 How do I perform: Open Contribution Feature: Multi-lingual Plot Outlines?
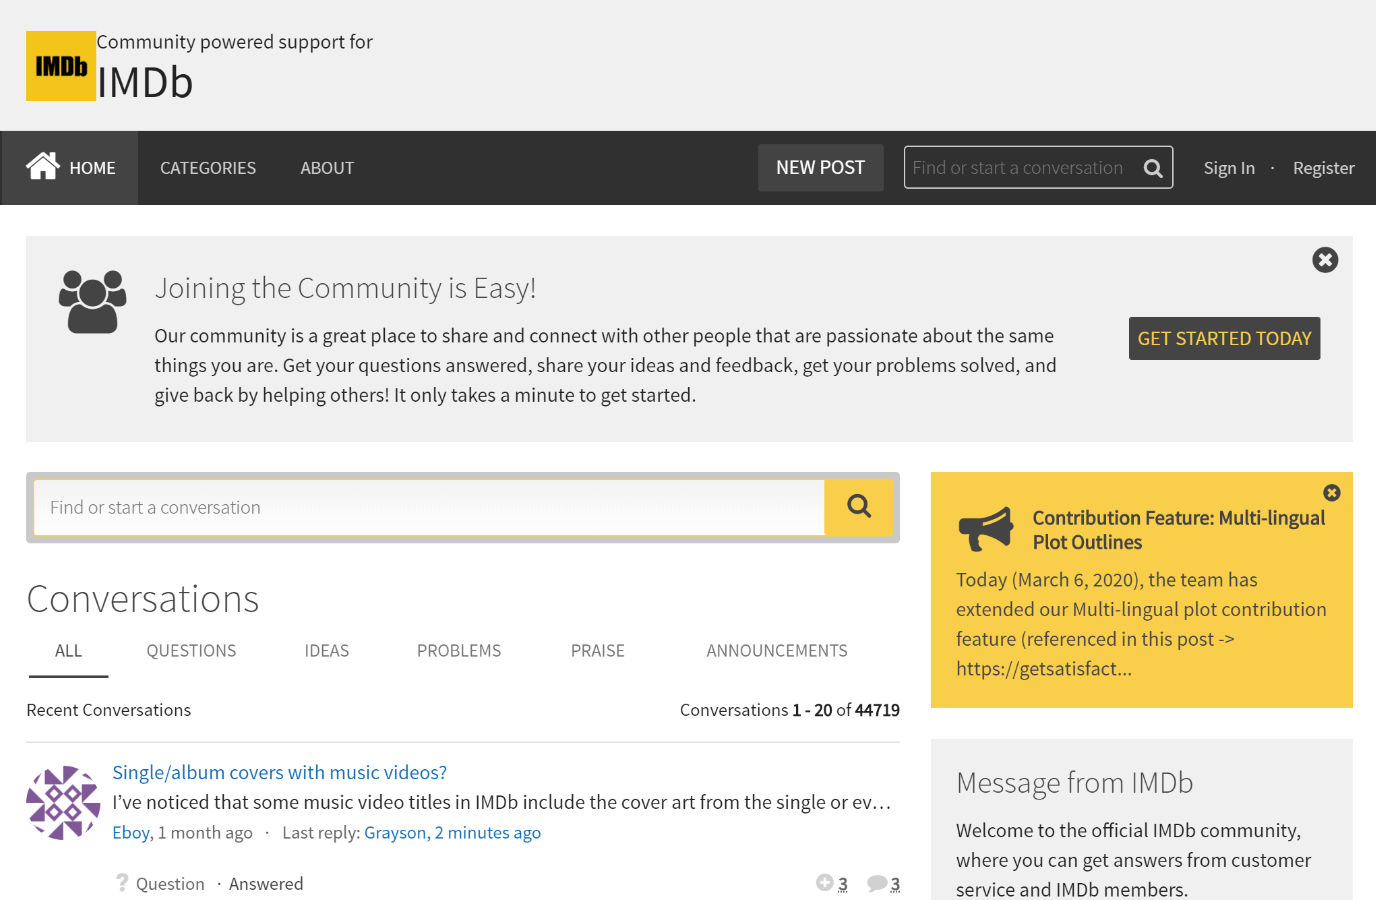(1179, 530)
